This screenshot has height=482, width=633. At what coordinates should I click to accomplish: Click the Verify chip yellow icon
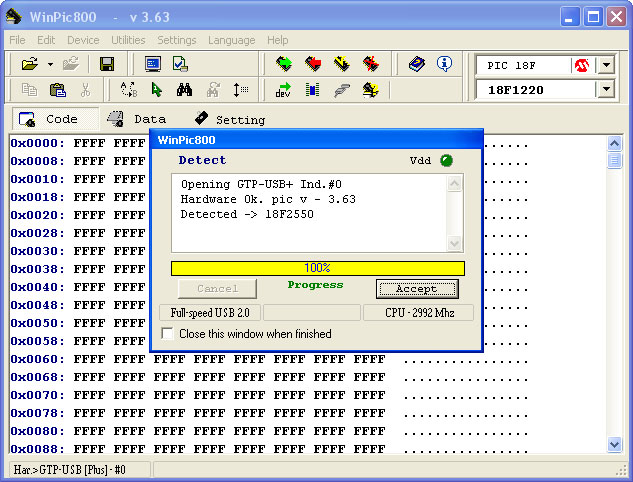(x=342, y=64)
